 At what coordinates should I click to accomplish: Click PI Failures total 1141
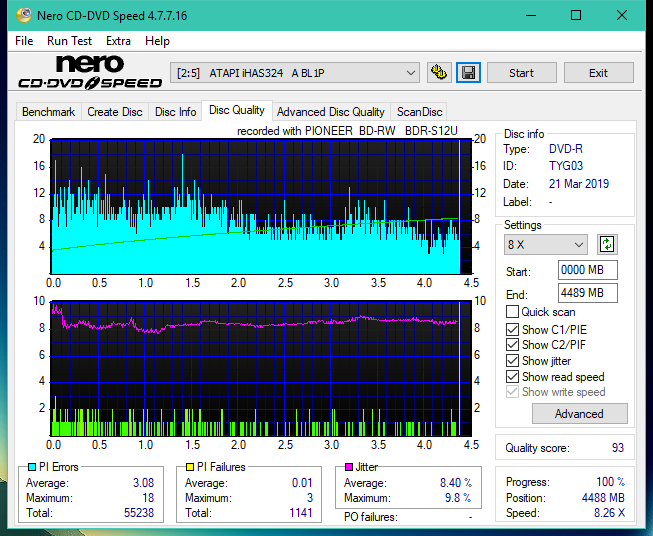click(301, 513)
